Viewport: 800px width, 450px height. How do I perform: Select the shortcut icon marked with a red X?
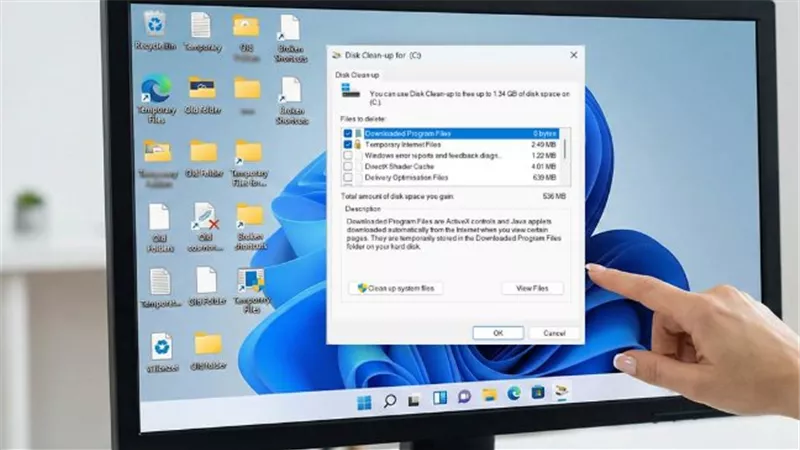[x=205, y=217]
